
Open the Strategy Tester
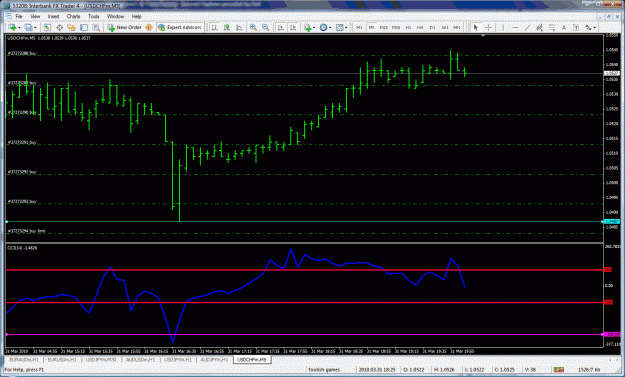pyautogui.click(x=96, y=27)
